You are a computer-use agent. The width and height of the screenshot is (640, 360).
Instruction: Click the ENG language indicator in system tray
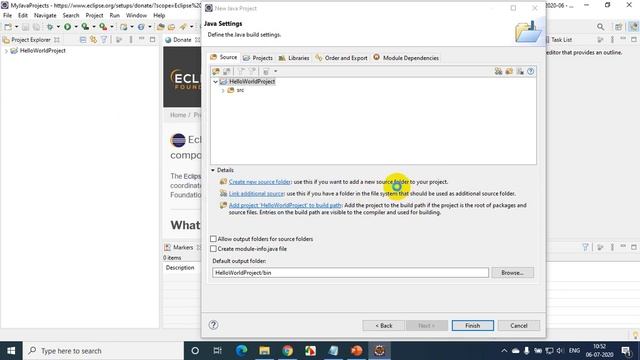[x=574, y=351]
